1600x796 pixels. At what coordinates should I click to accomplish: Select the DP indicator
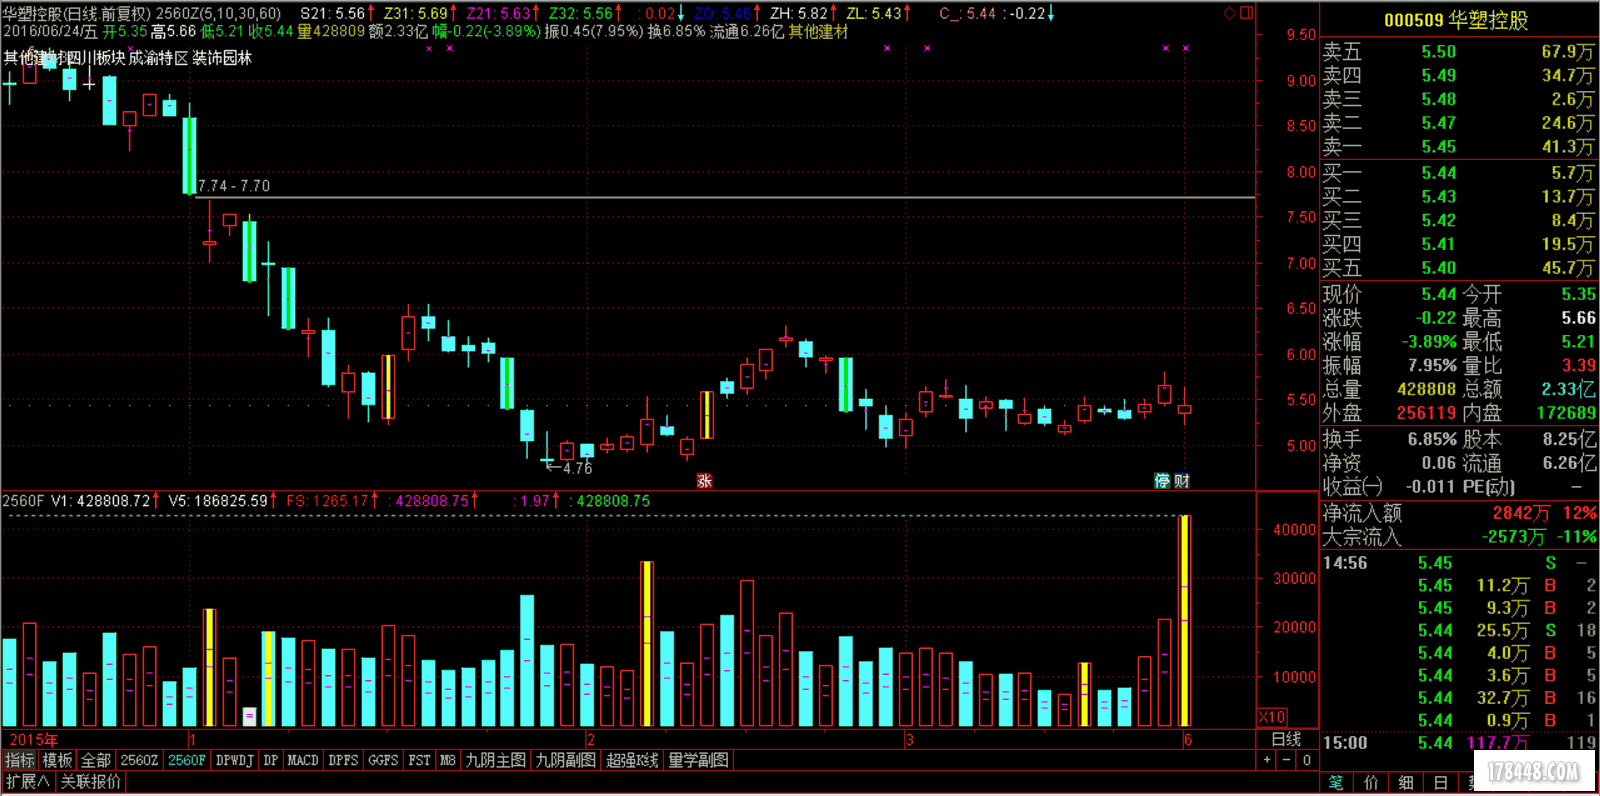pos(271,760)
